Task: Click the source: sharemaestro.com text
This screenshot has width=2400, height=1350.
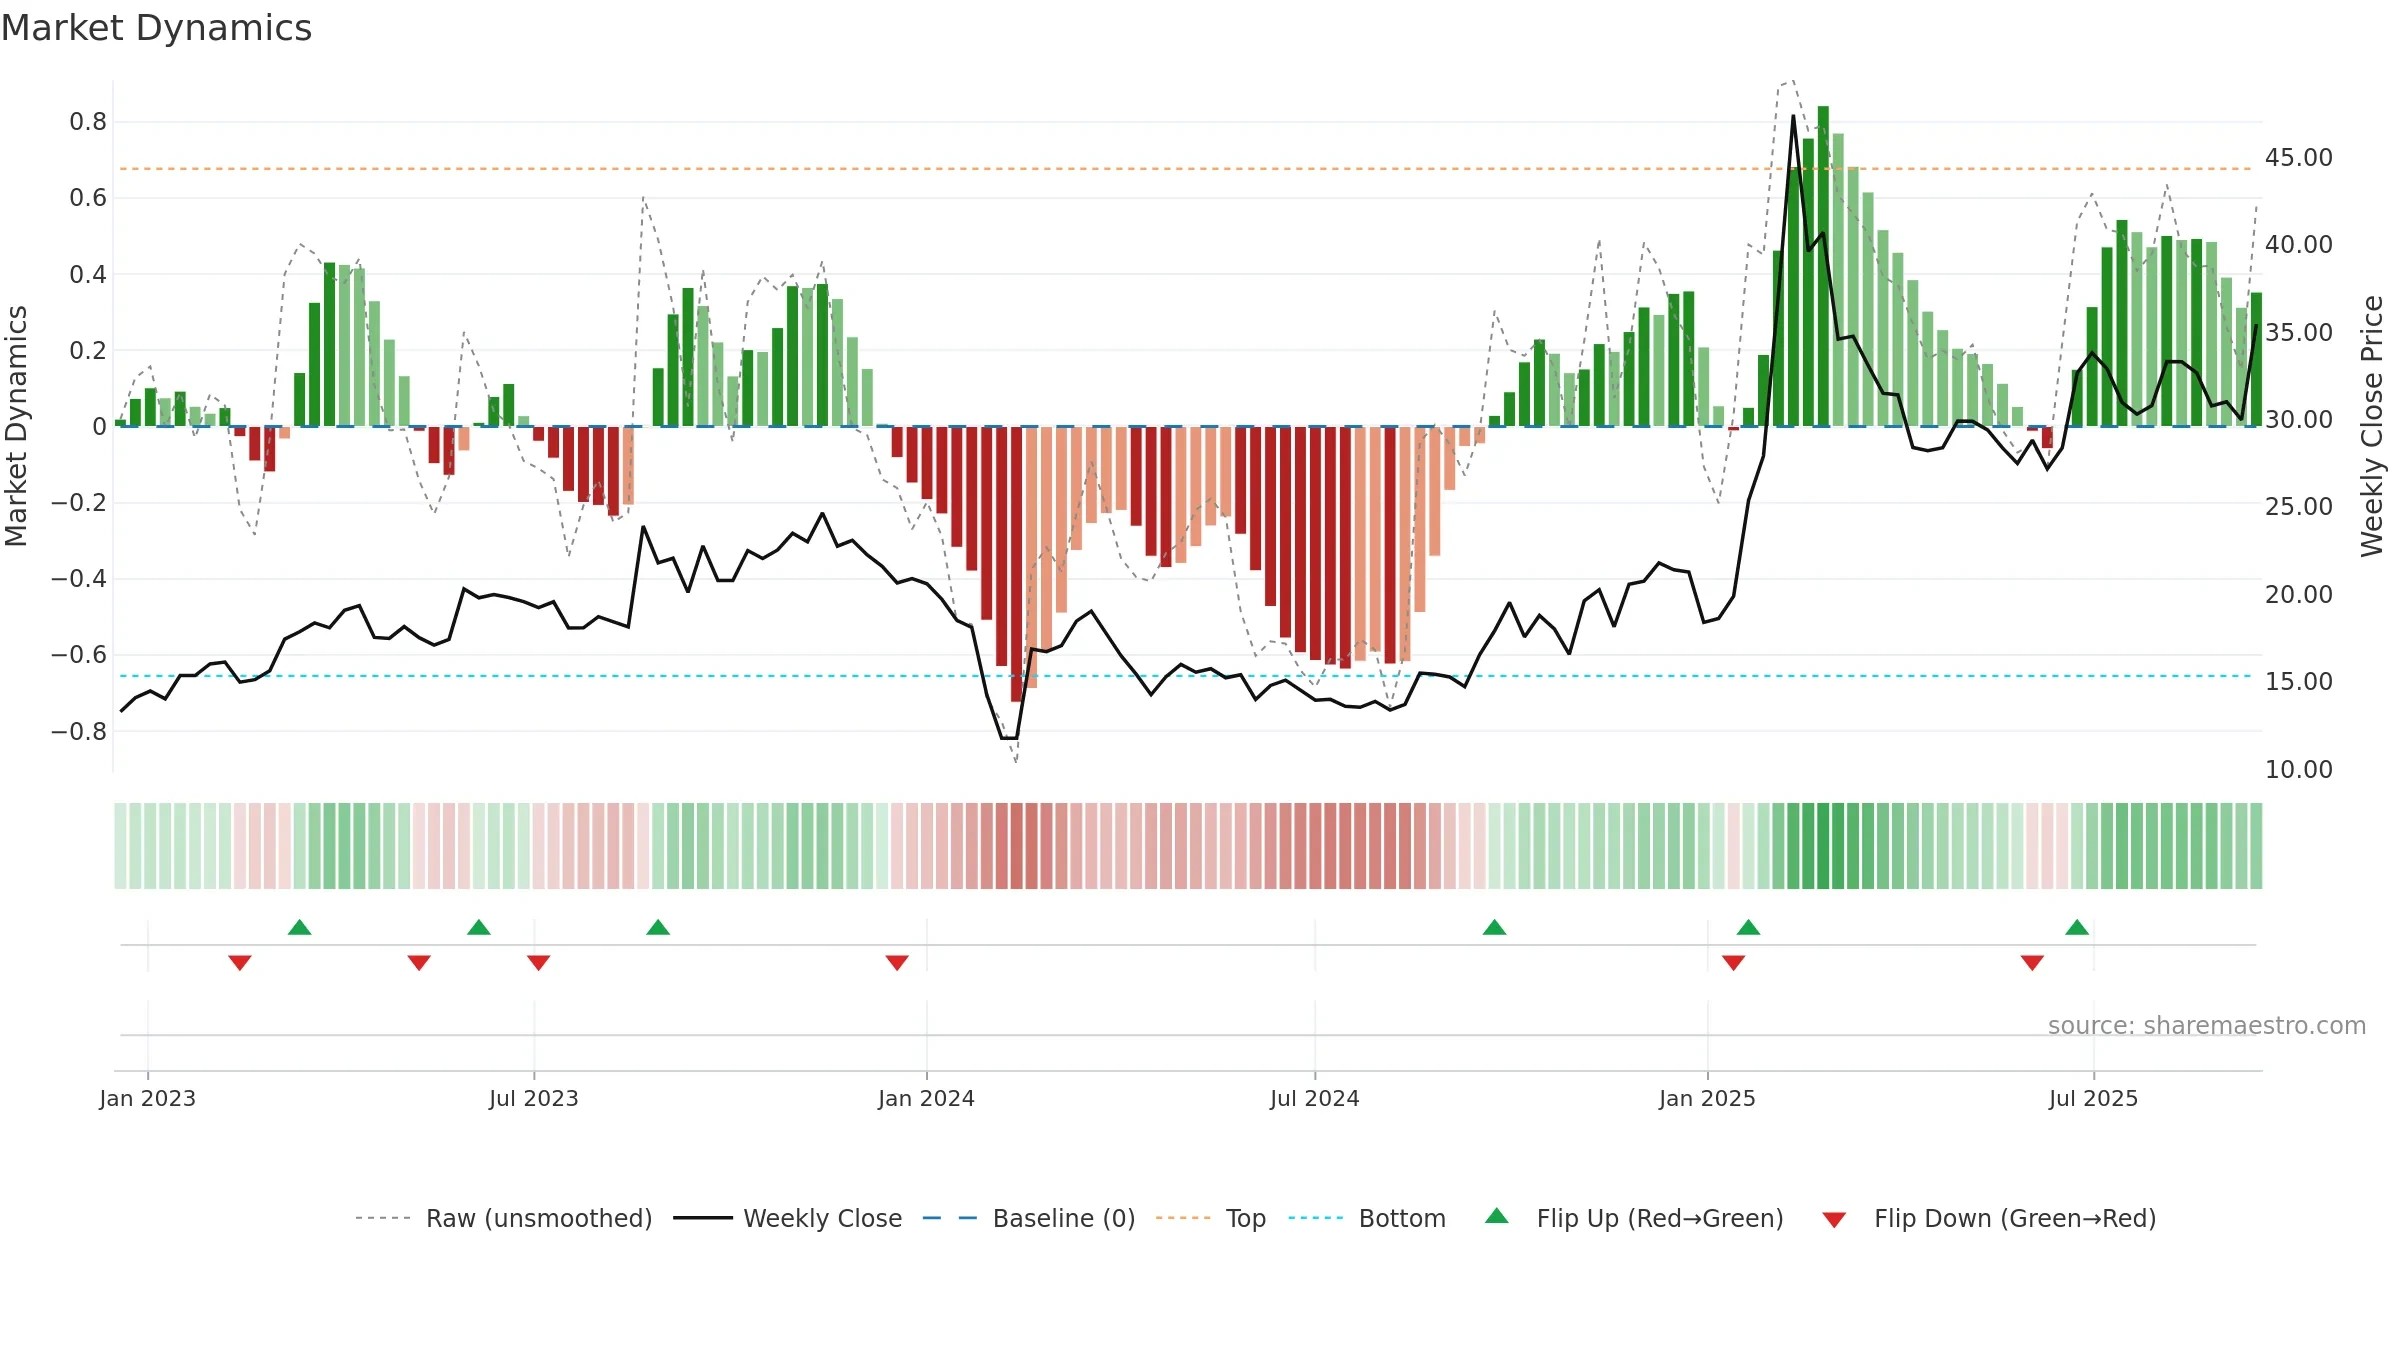Action: (x=2207, y=1025)
